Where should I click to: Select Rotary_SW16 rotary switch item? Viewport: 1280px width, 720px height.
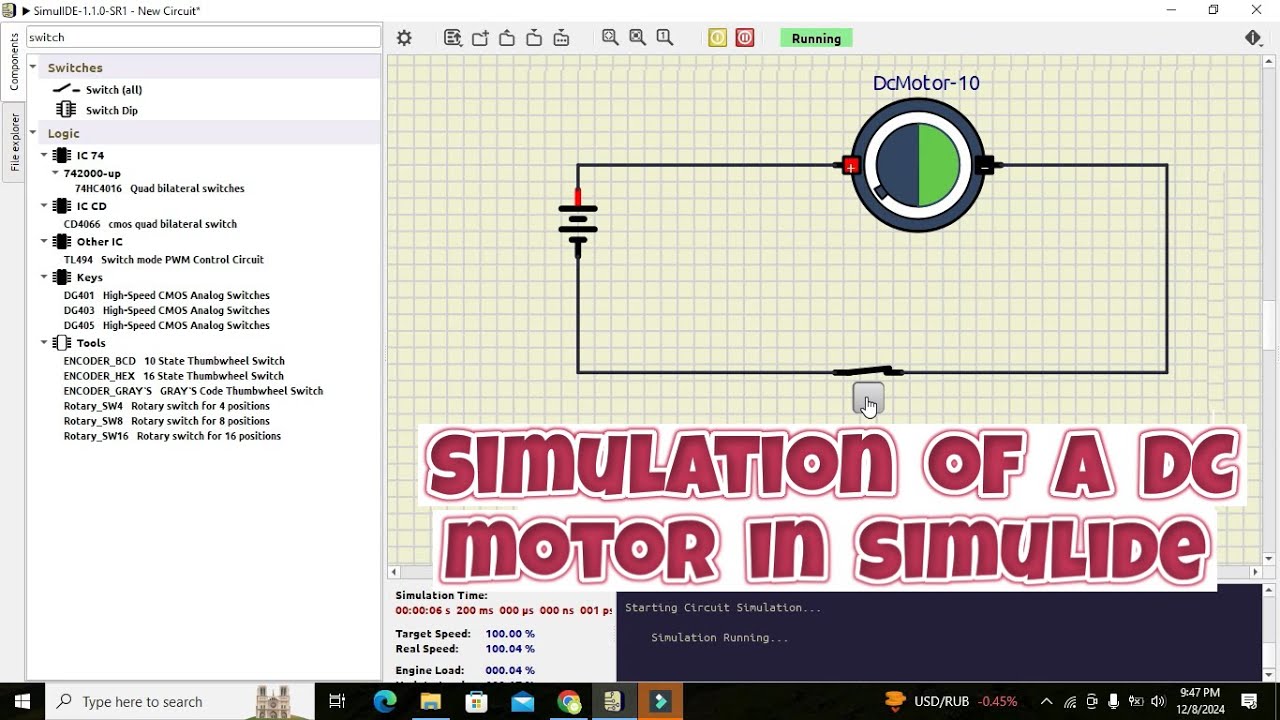click(172, 436)
